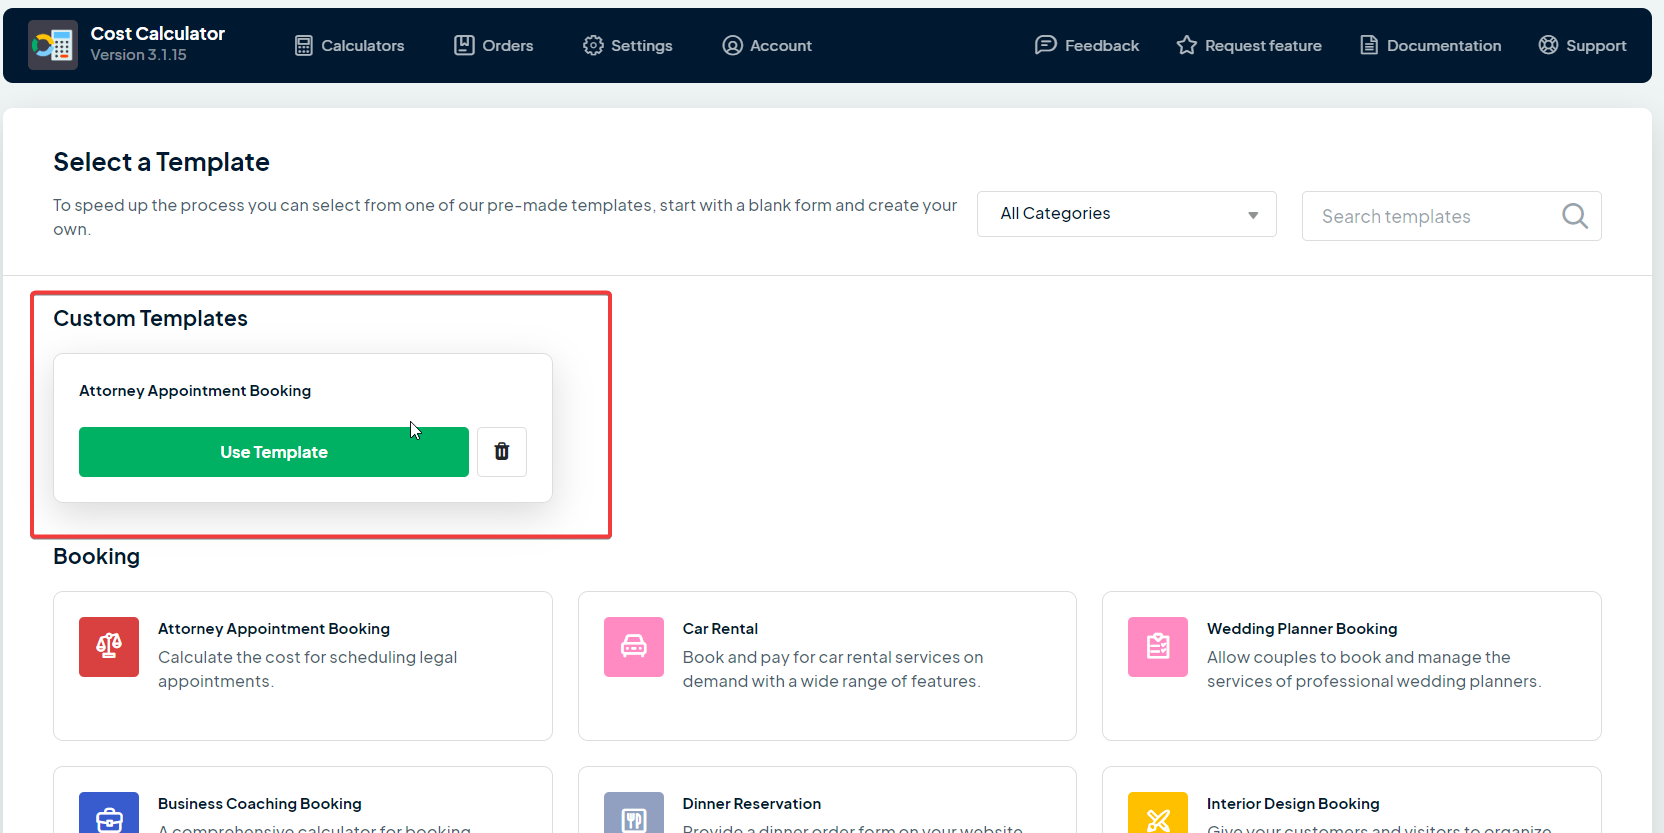The image size is (1664, 833).
Task: Navigate to the Account page
Action: tap(767, 46)
